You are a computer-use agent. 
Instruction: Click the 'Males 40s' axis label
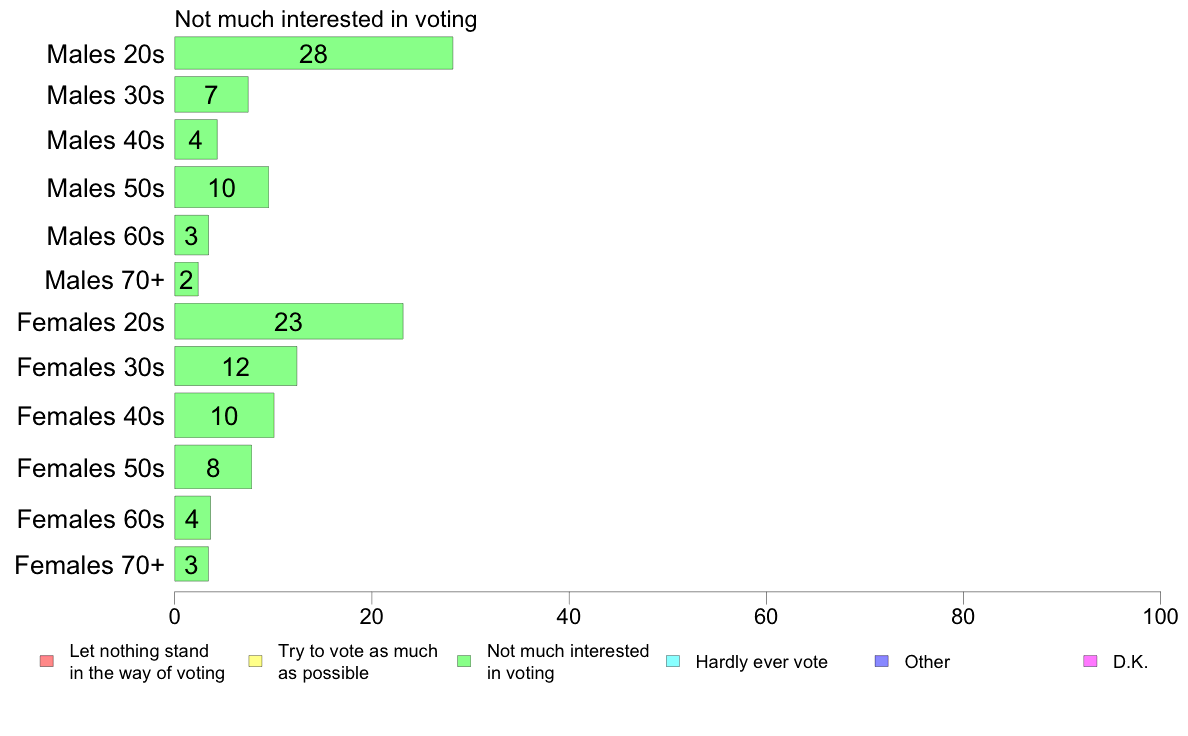[105, 140]
